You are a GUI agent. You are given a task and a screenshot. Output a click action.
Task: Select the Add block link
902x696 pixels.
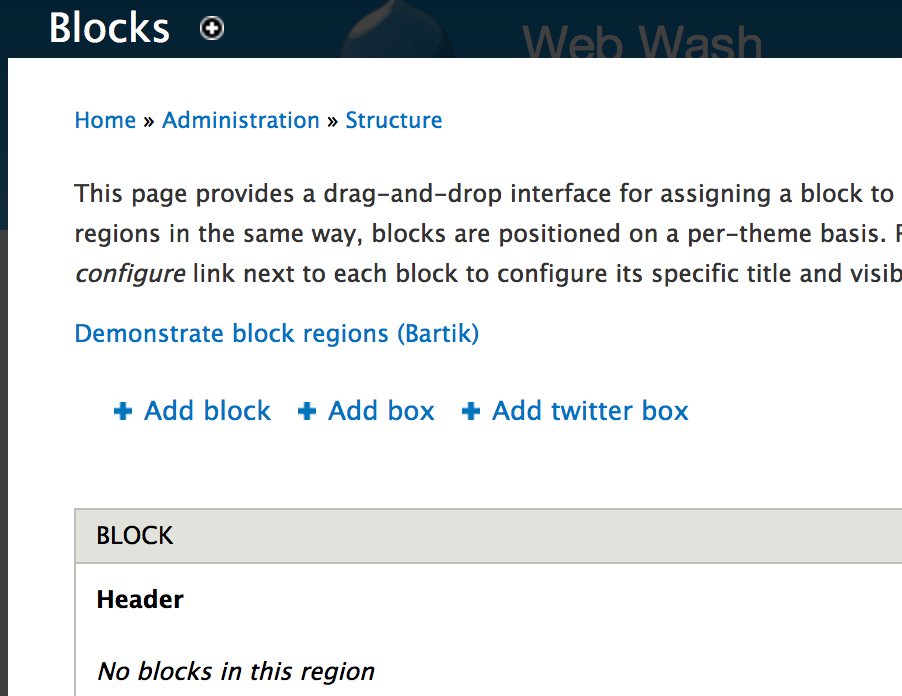tap(207, 410)
